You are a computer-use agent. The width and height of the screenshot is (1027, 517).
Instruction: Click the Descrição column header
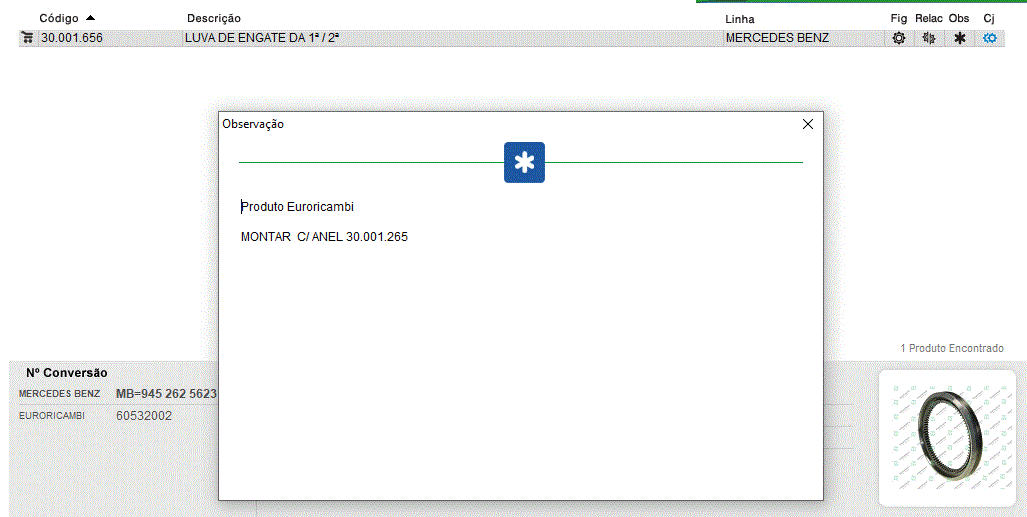tap(214, 18)
